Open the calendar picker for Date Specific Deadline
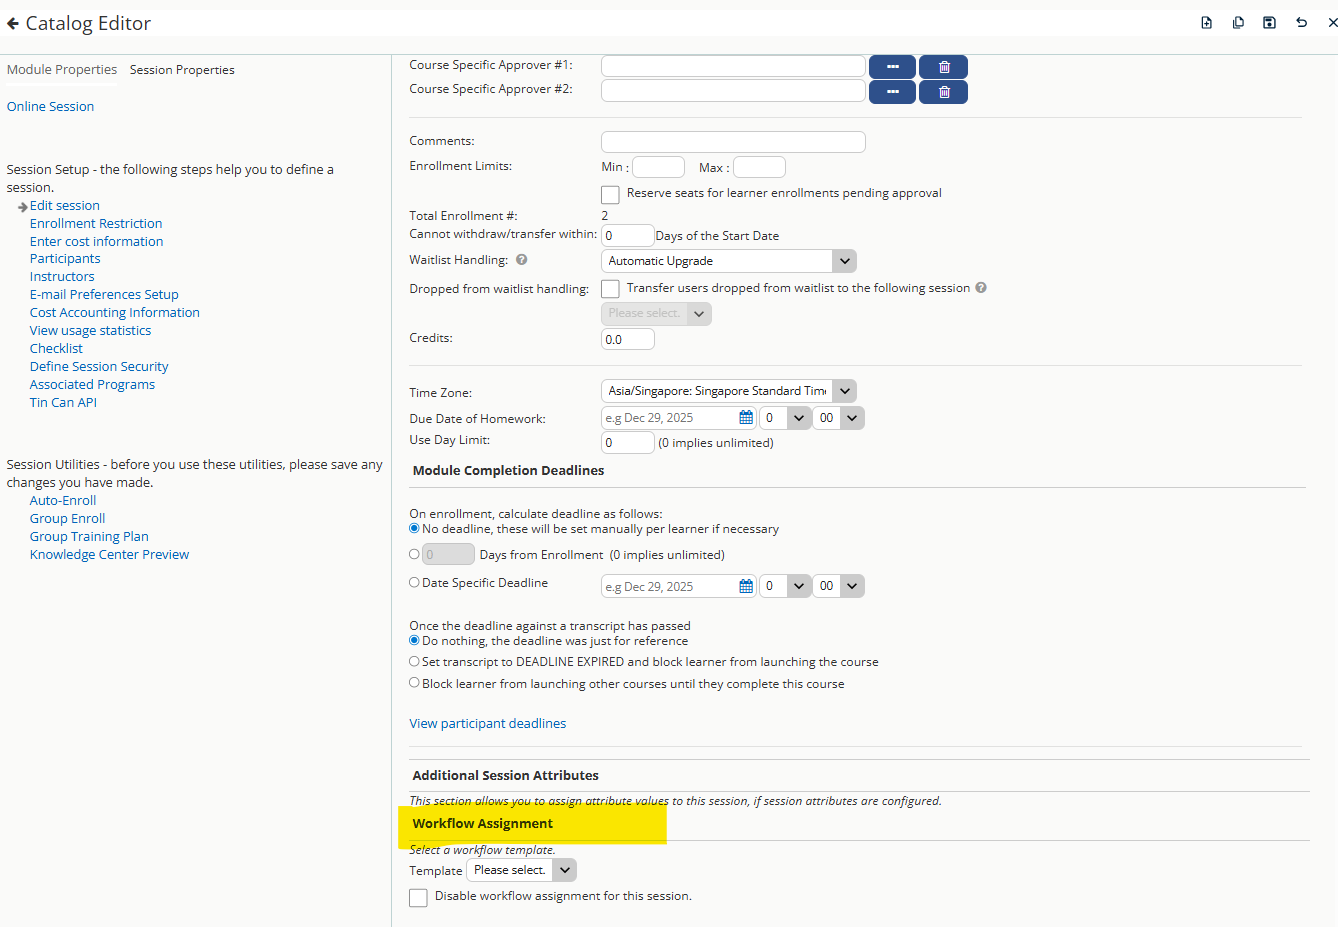This screenshot has width=1338, height=927. 745,586
